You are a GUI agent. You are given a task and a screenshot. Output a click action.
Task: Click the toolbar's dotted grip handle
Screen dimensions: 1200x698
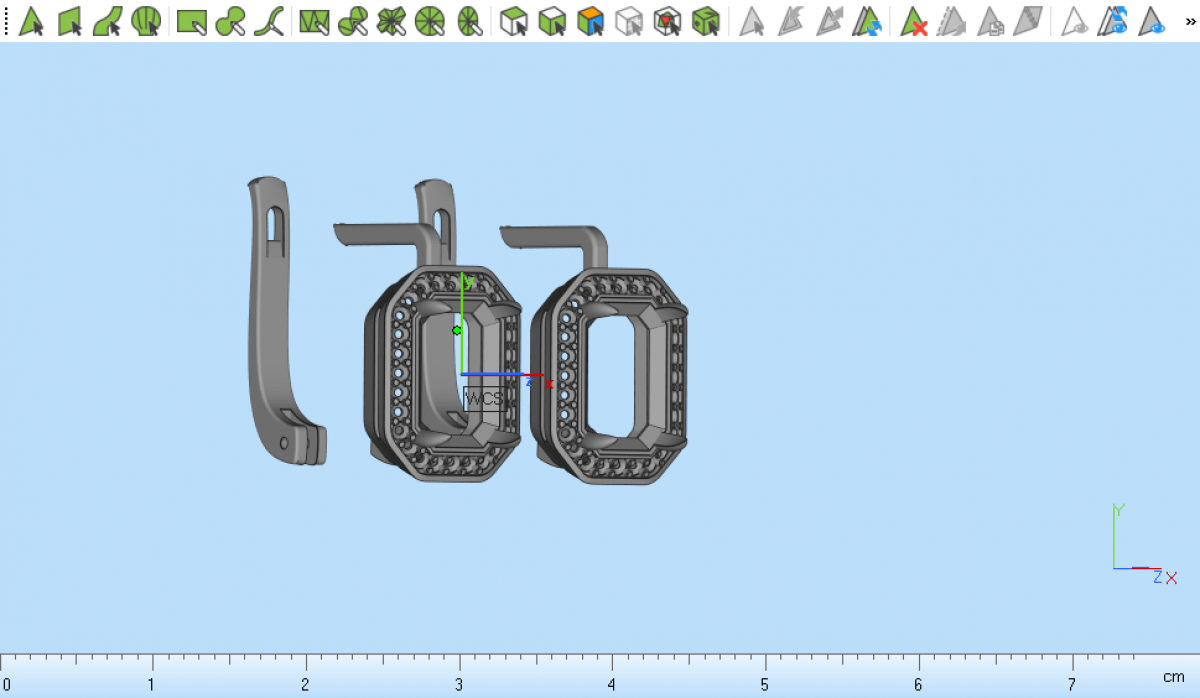(x=6, y=21)
